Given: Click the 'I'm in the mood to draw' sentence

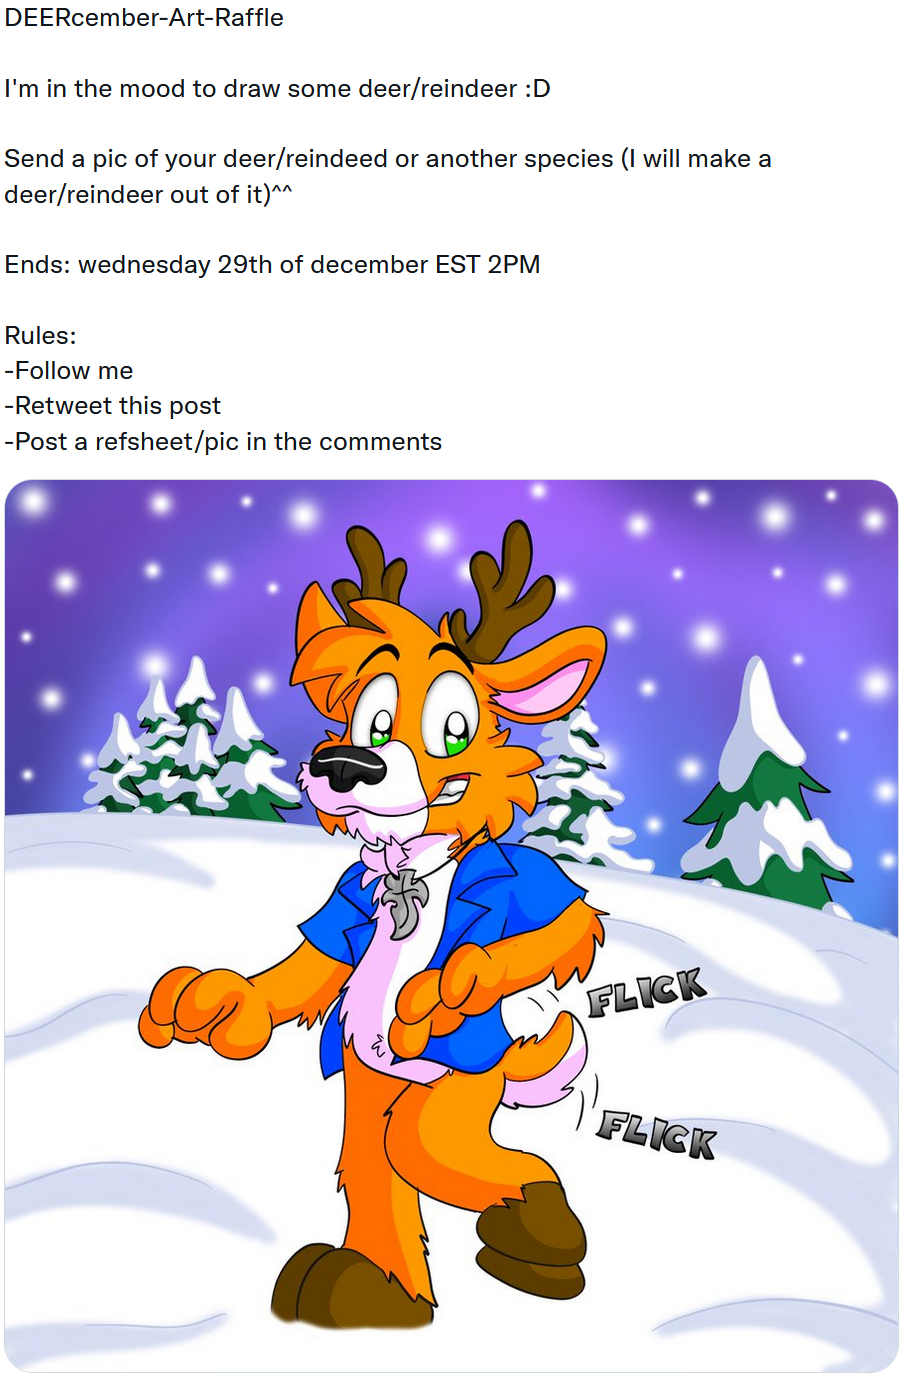Looking at the screenshot, I should (277, 89).
